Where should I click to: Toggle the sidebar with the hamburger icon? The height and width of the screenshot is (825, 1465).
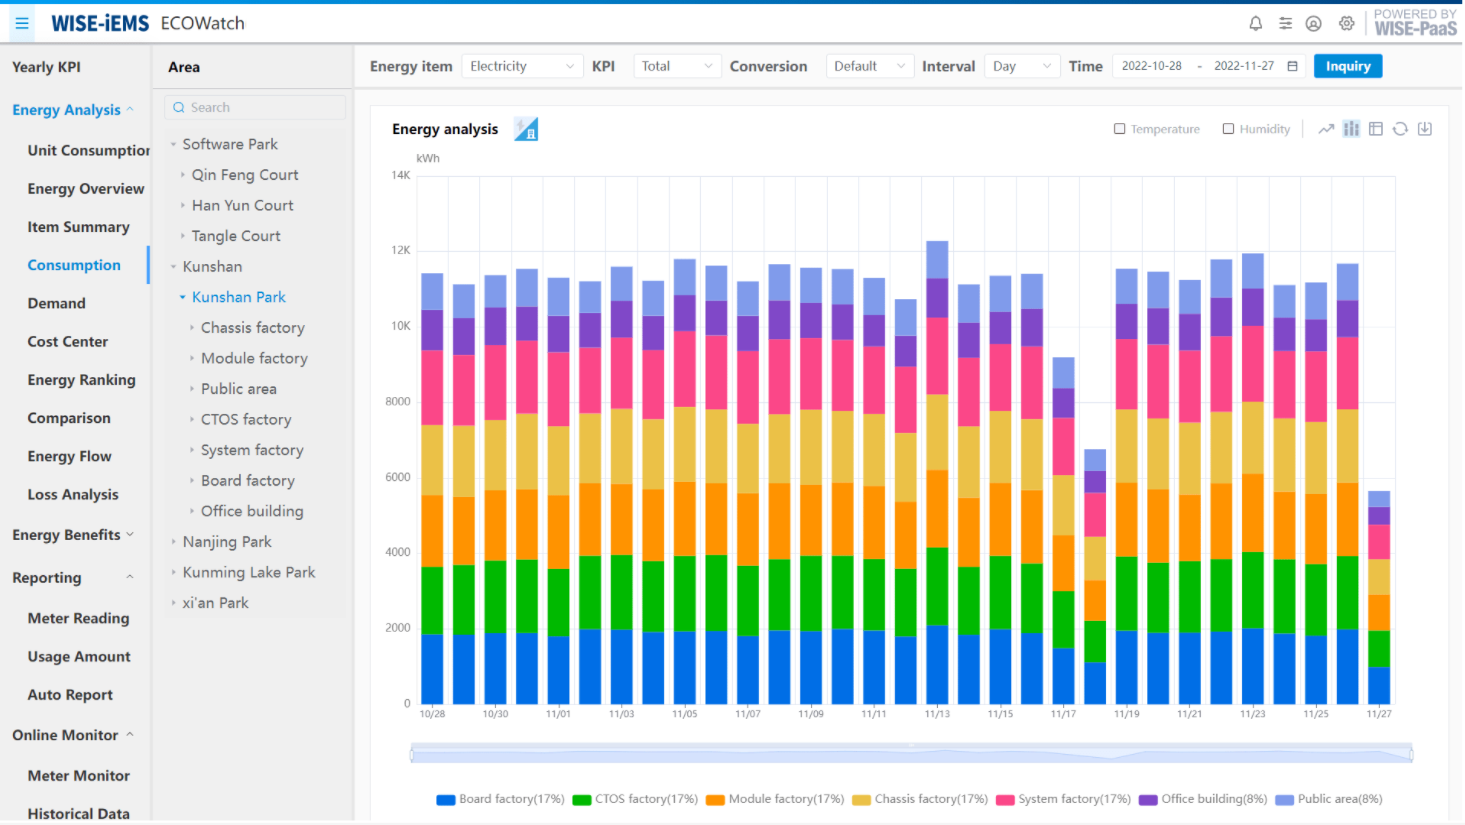(21, 22)
